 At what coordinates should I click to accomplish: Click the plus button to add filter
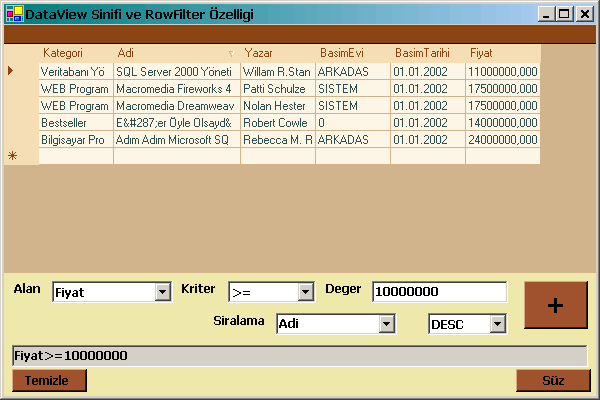[x=553, y=306]
